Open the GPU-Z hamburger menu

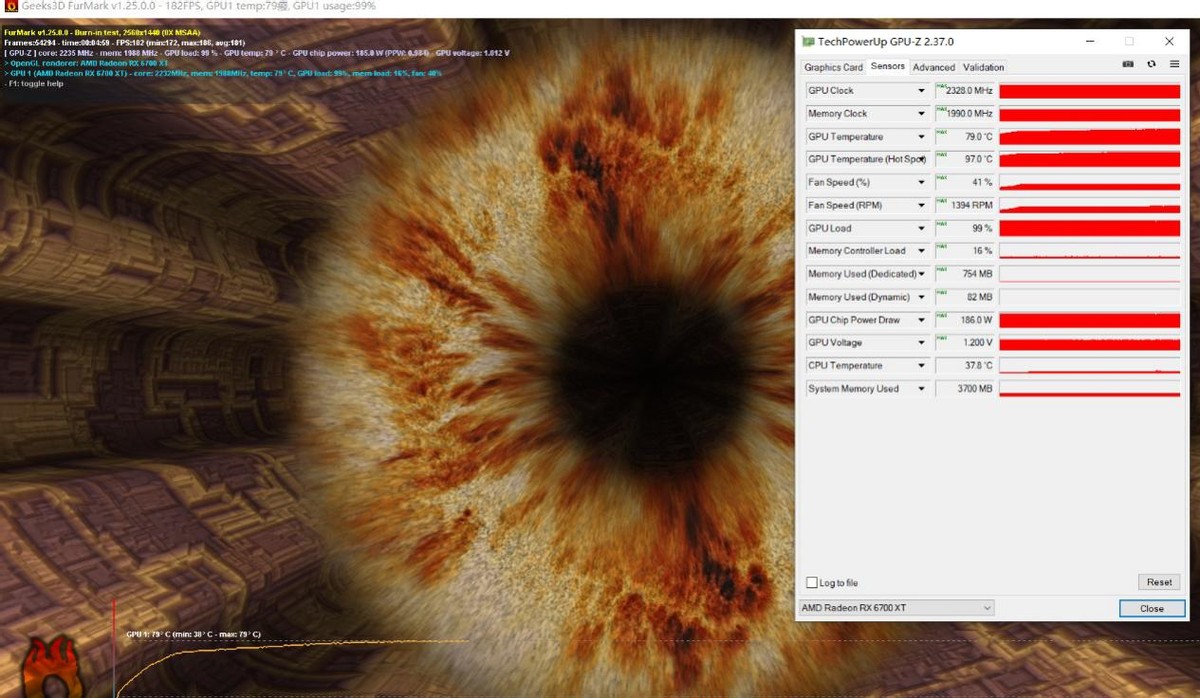pyautogui.click(x=1174, y=65)
